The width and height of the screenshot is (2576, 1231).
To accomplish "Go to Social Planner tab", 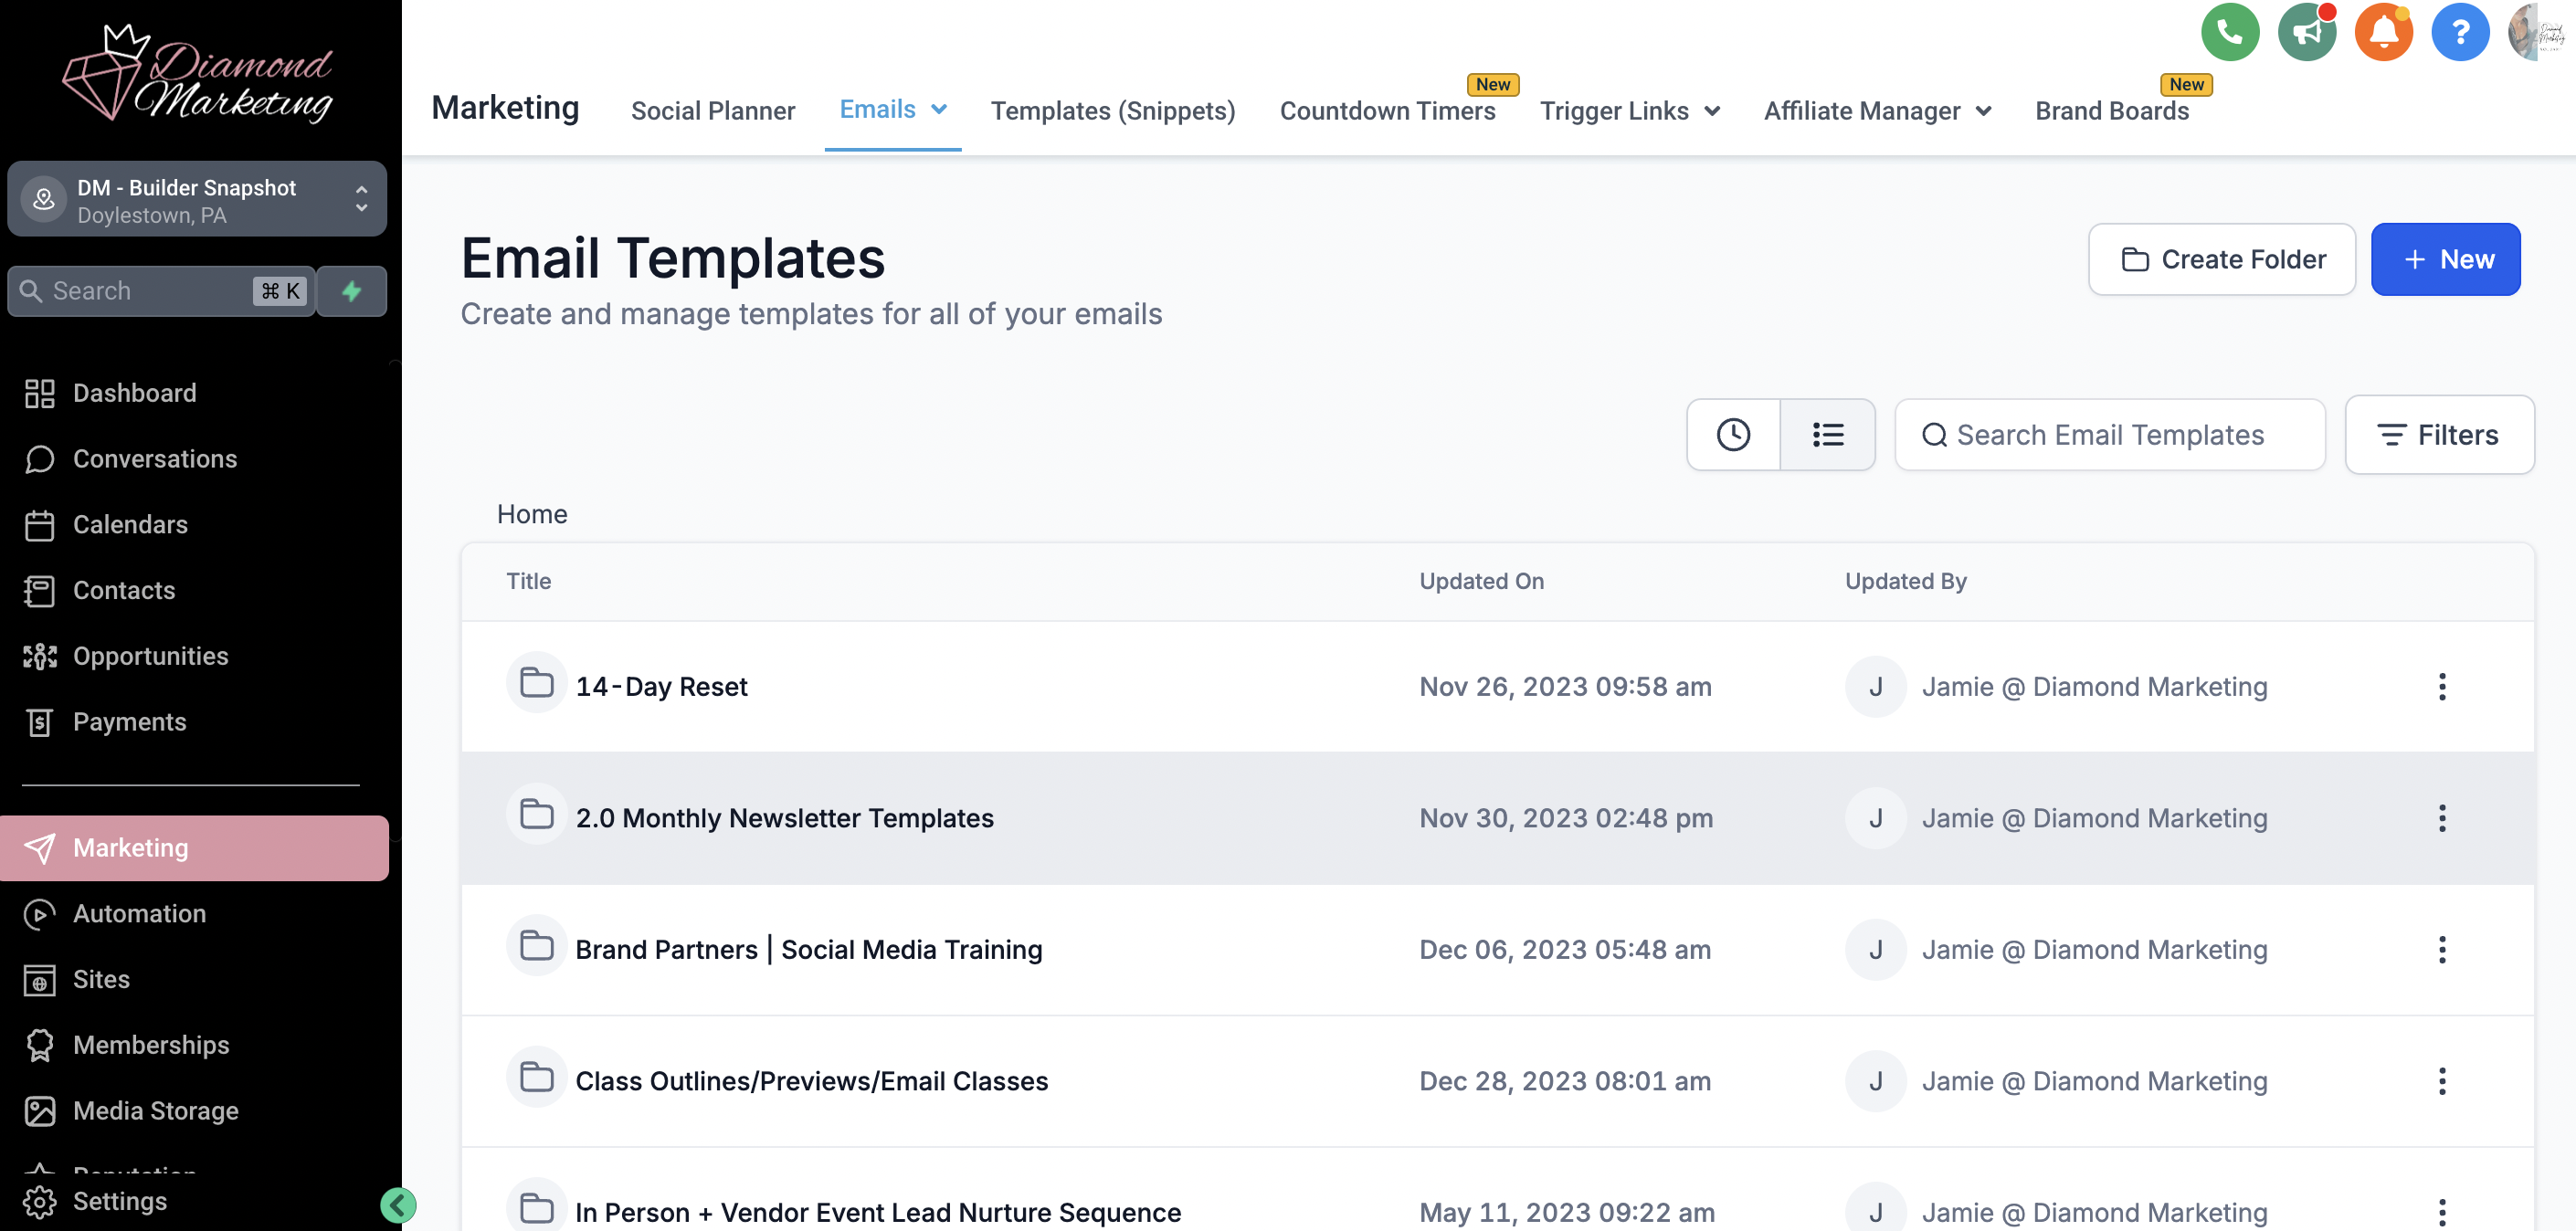I will (712, 111).
